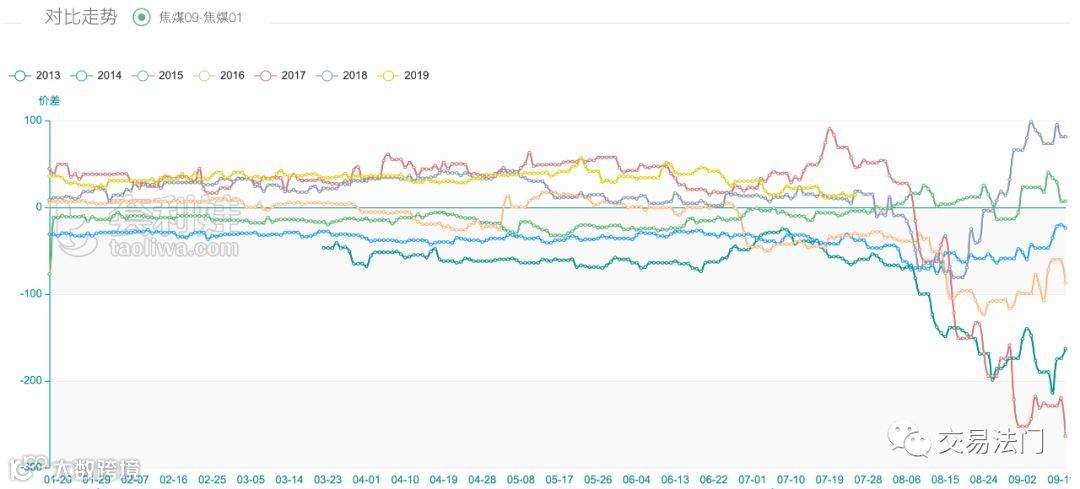Image resolution: width=1080 pixels, height=489 pixels.
Task: Click the 焦煤09-焦煤01 label text
Action: click(200, 18)
